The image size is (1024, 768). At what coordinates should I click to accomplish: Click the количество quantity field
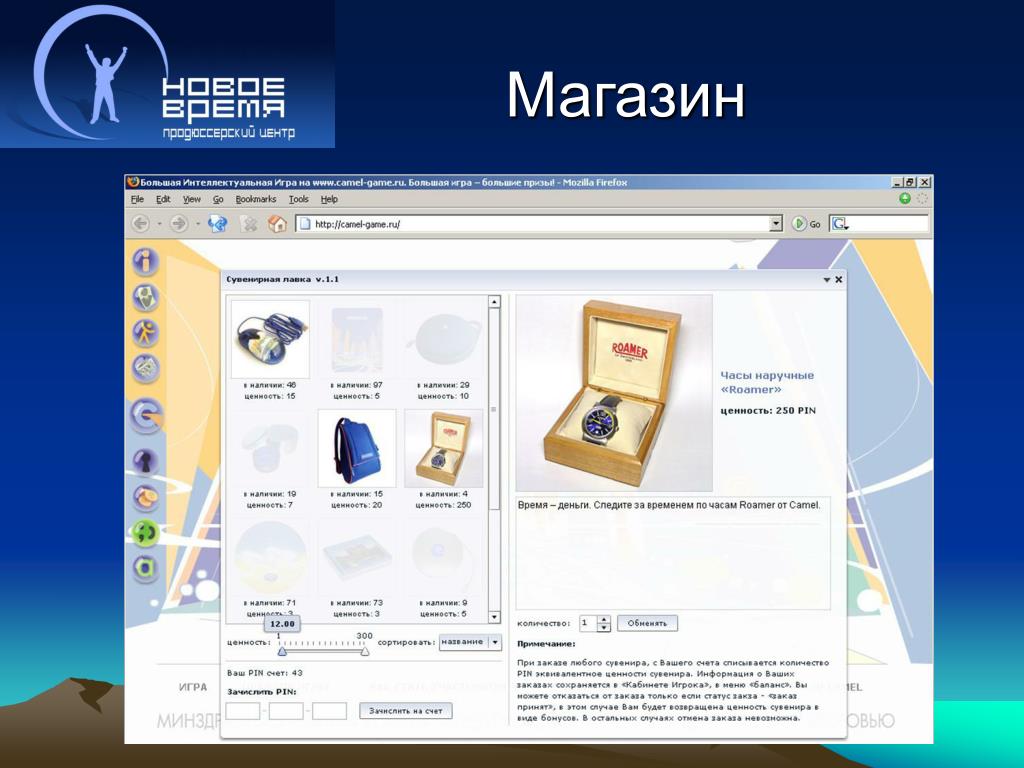(x=588, y=623)
